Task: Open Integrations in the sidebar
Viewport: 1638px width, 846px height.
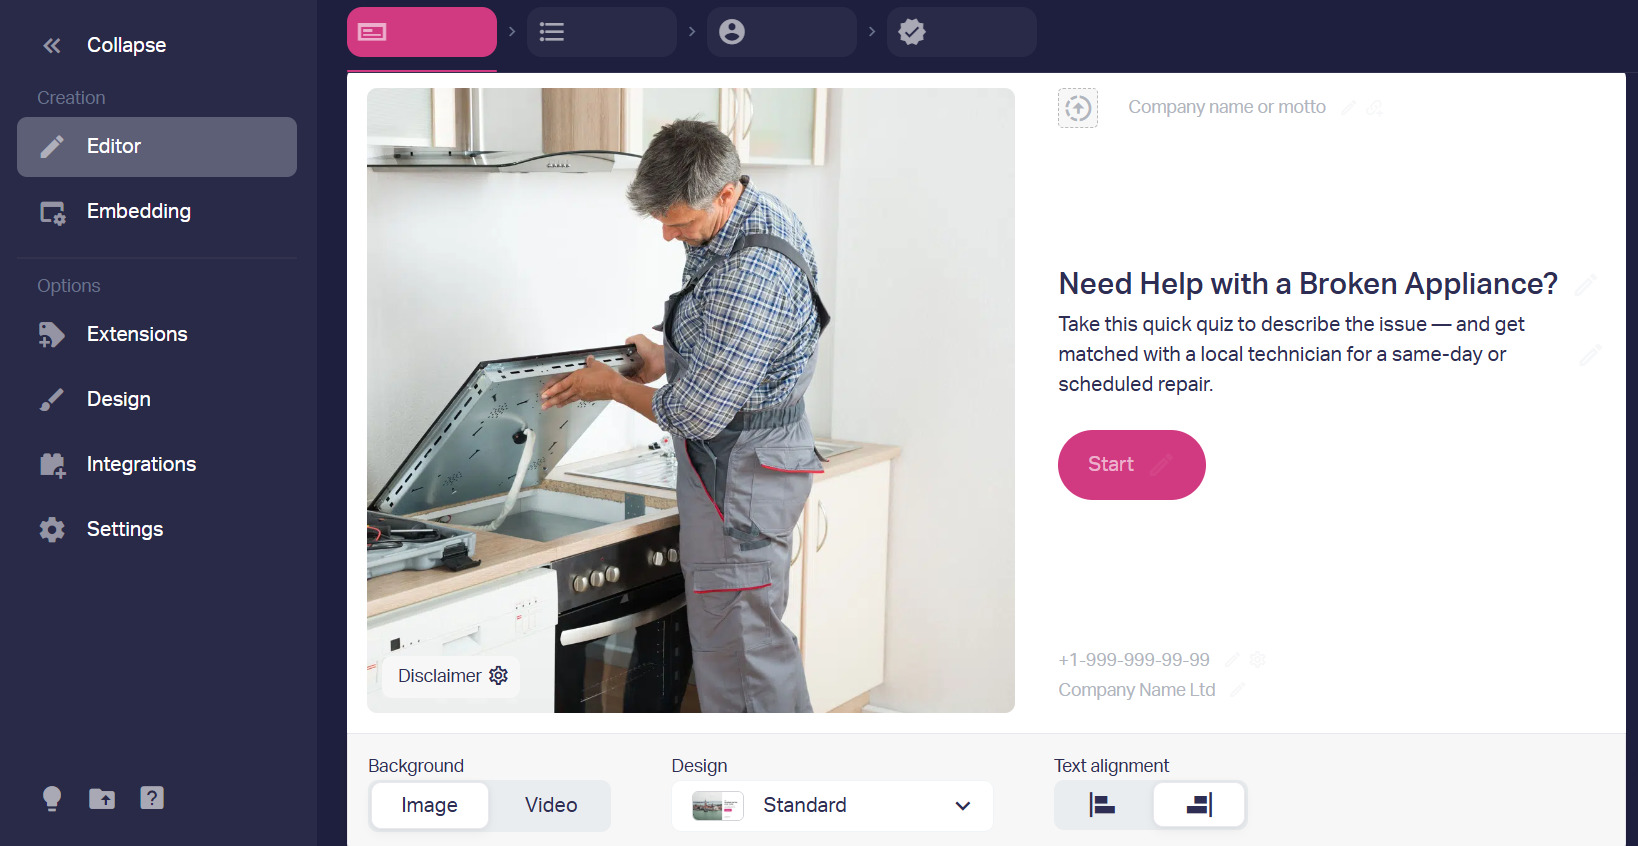Action: pos(157,465)
